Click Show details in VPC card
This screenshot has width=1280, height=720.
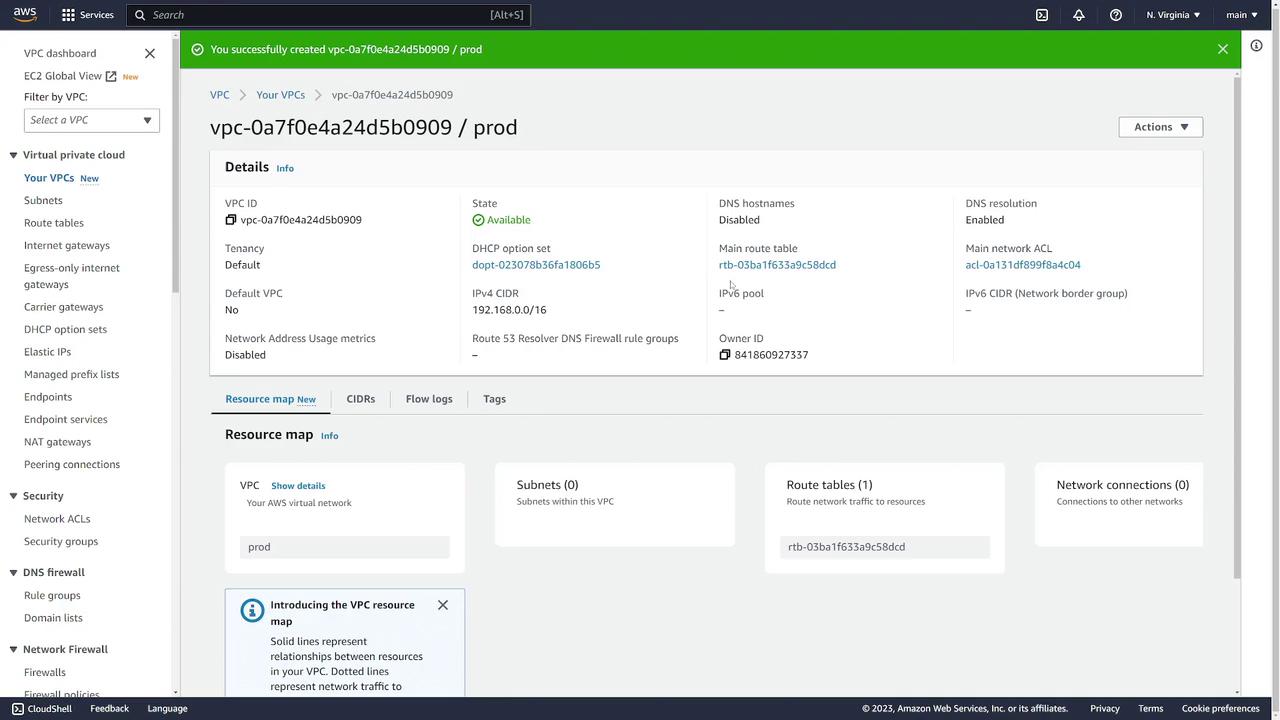click(x=298, y=486)
